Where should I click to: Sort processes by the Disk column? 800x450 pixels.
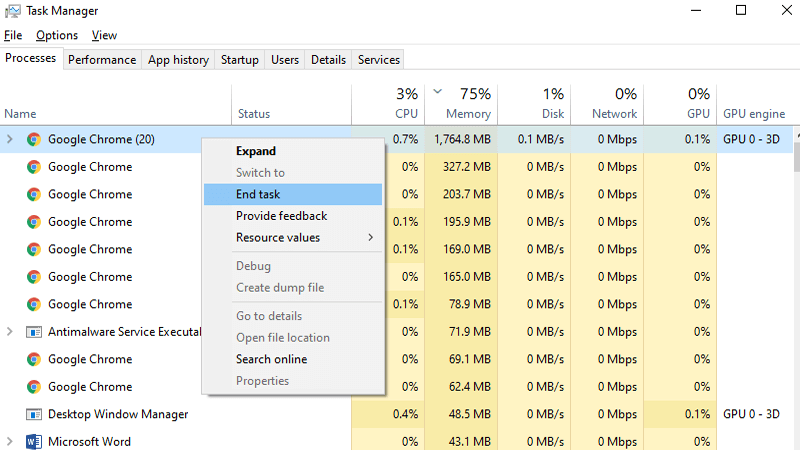coord(534,105)
